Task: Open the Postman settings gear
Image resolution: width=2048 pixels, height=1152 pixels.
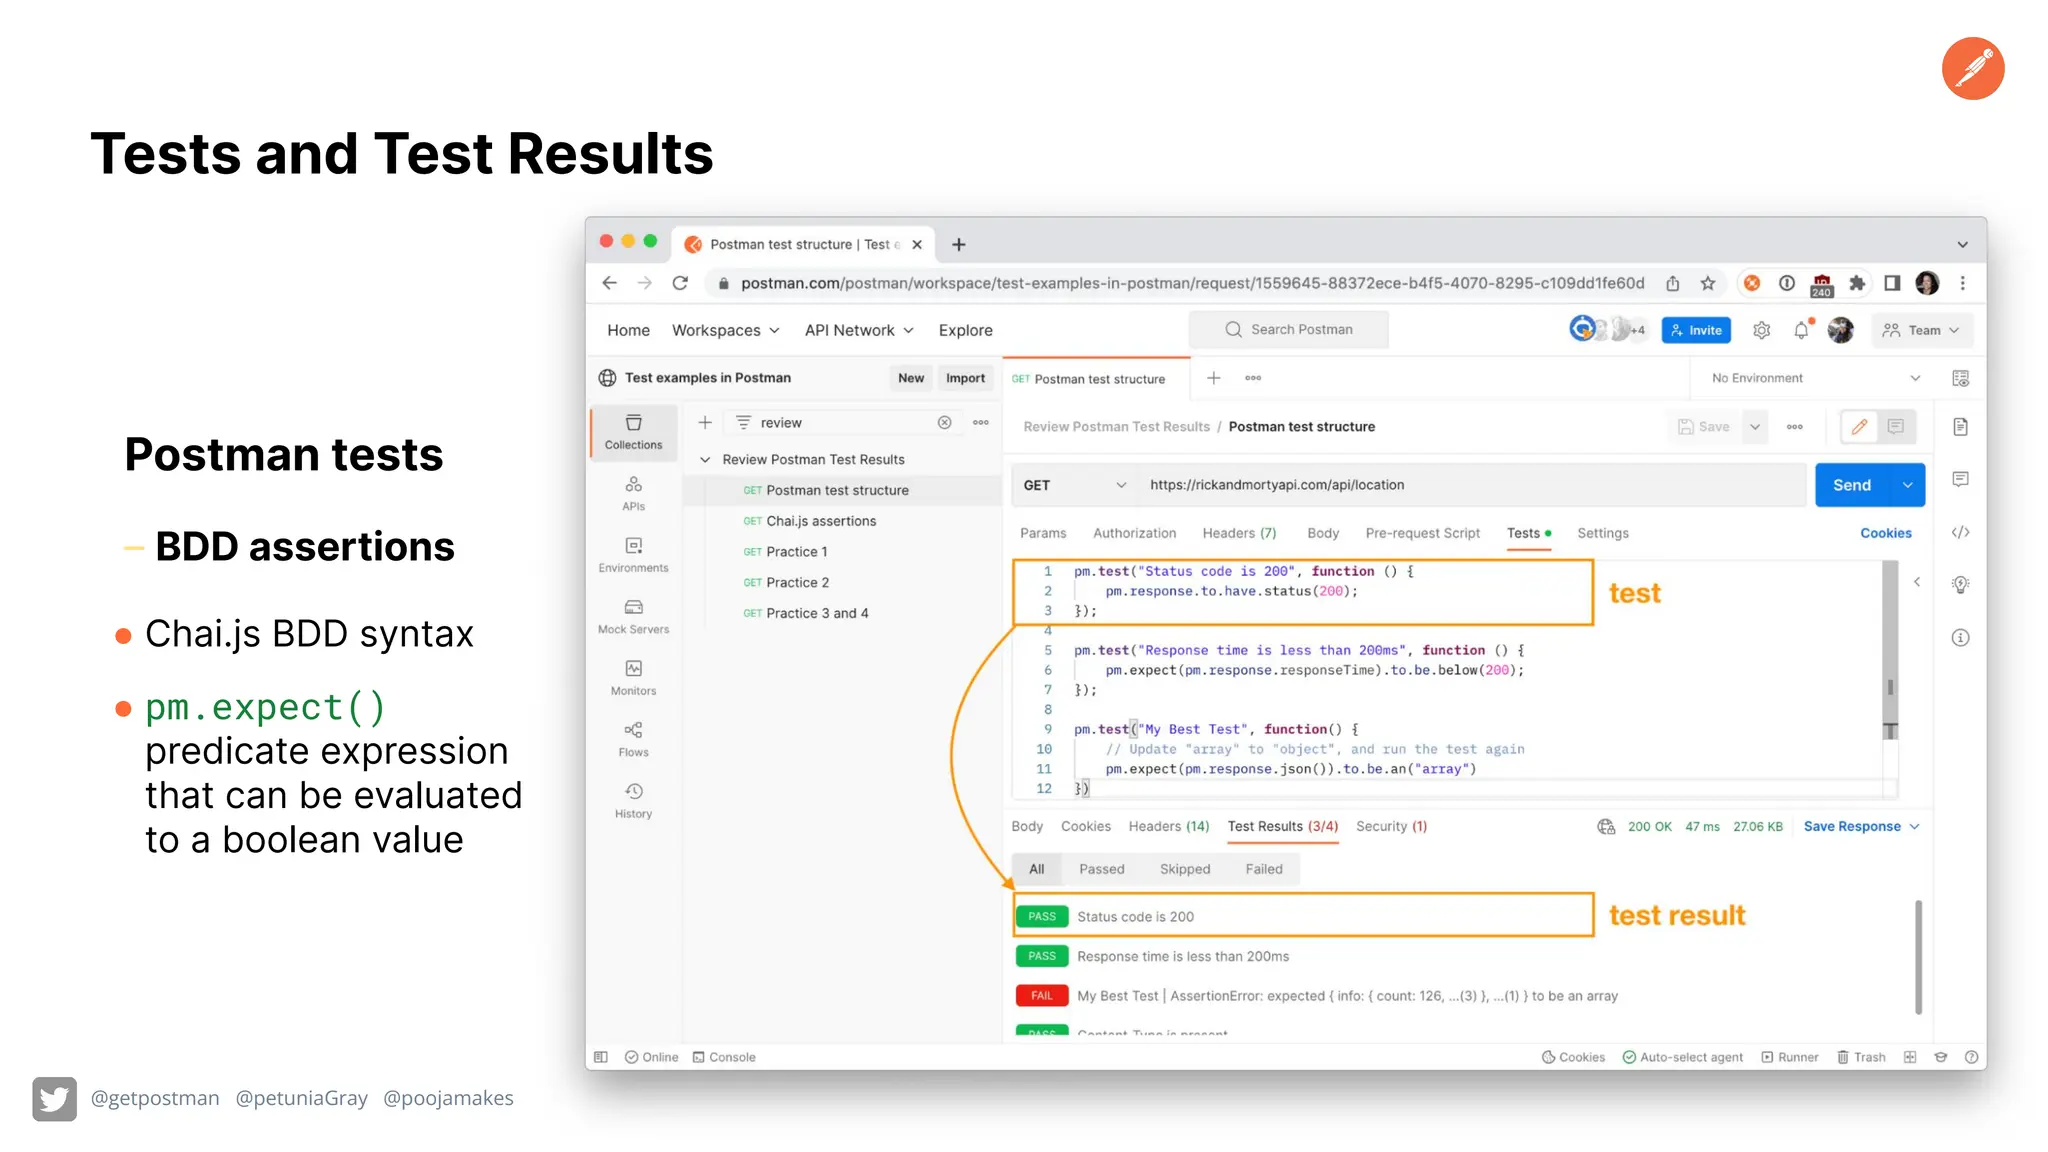Action: click(1761, 330)
